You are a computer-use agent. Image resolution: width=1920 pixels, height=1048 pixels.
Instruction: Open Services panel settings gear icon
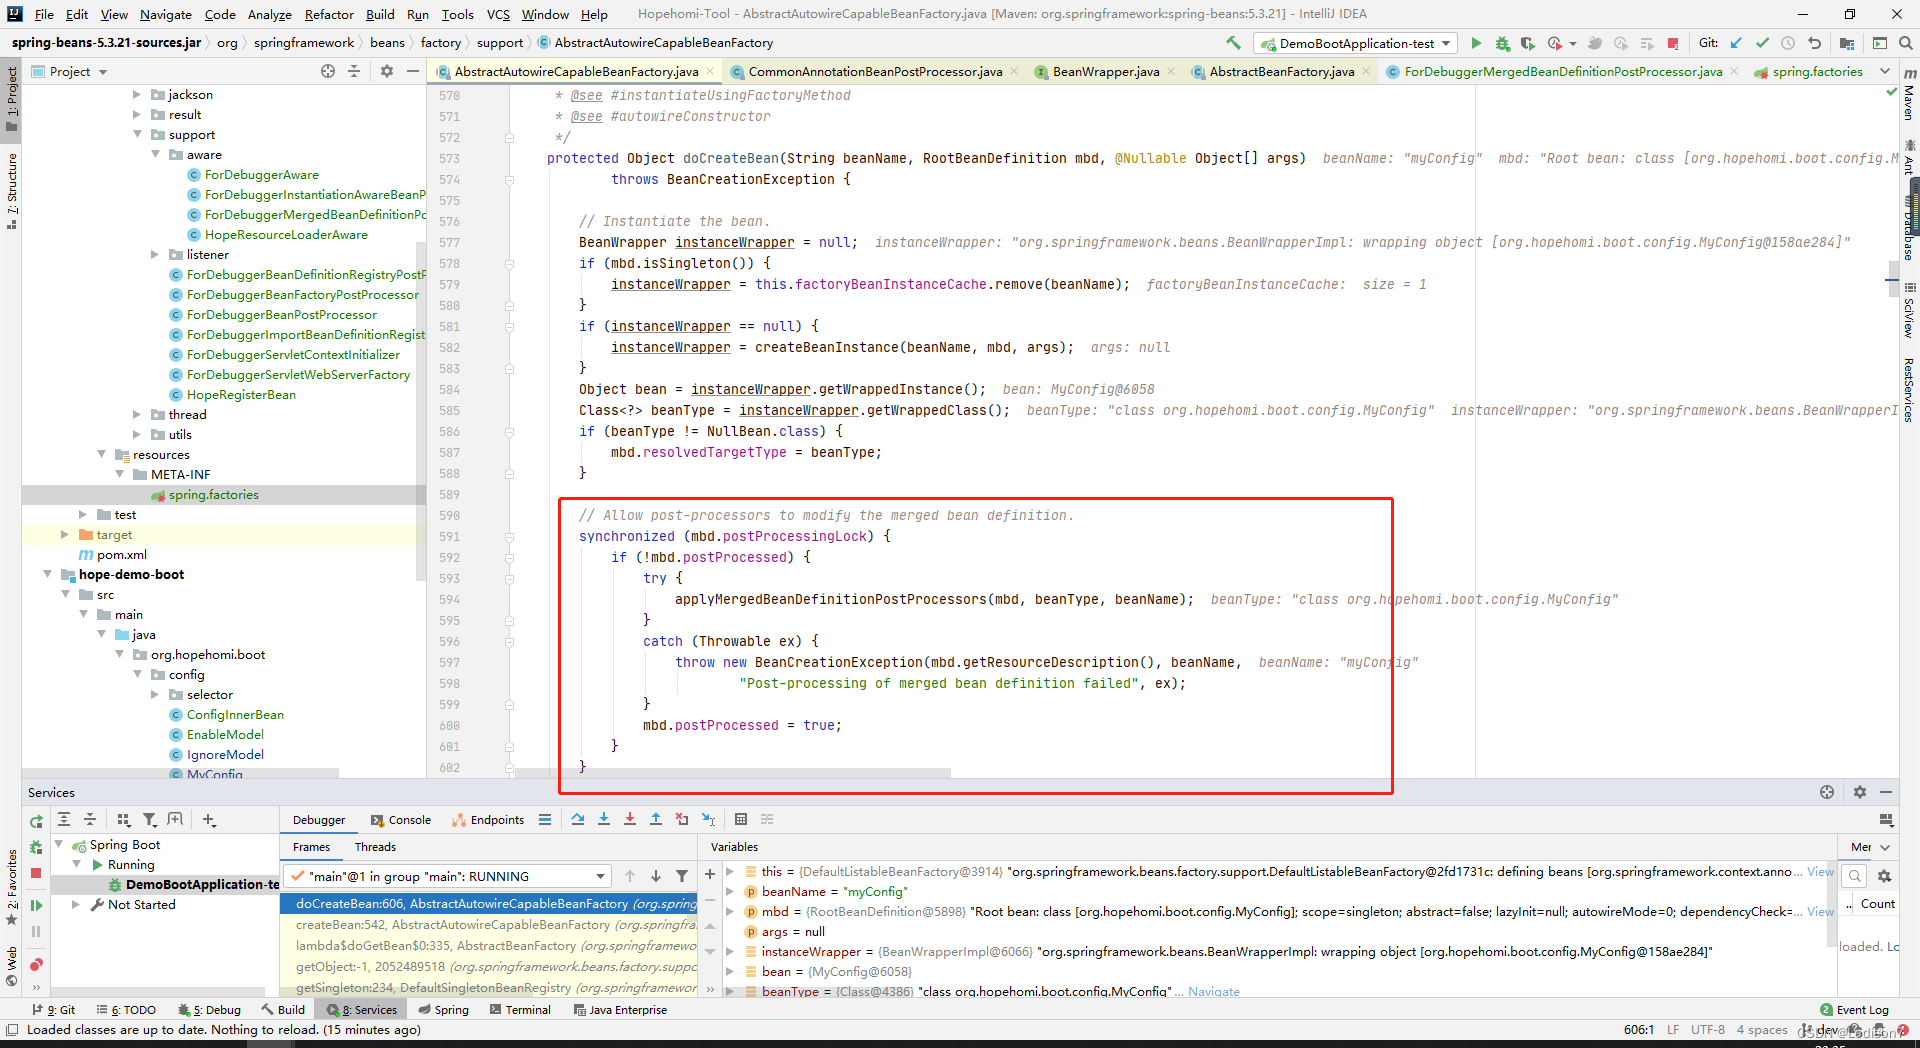(x=1860, y=792)
